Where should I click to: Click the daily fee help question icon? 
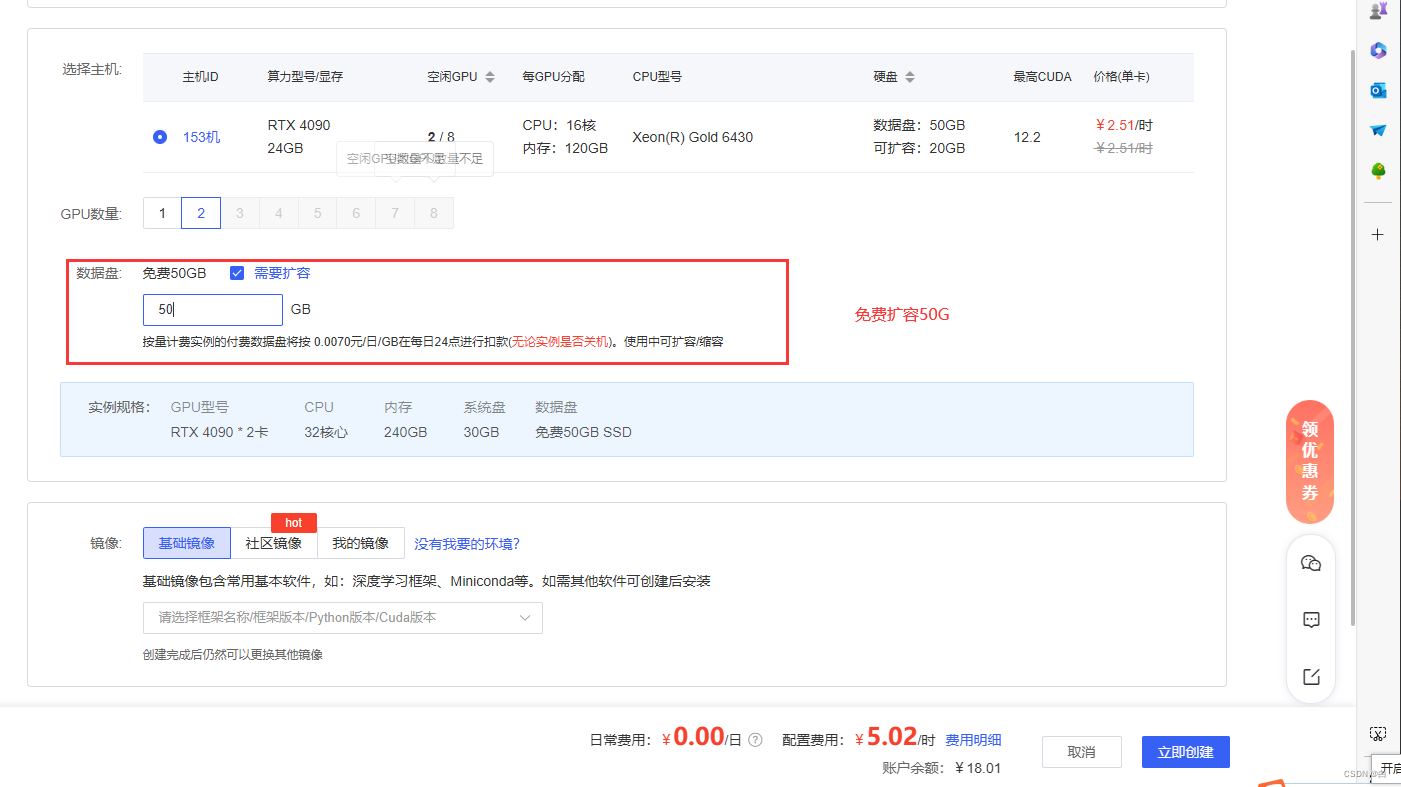[x=755, y=741]
